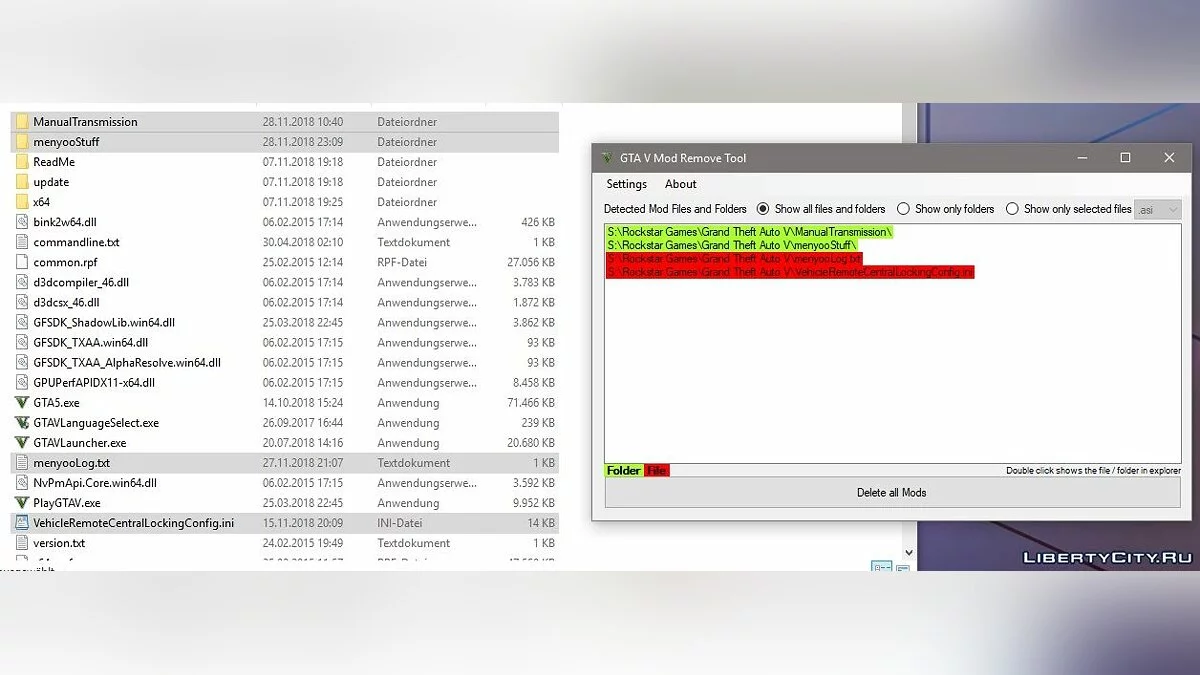Click the bink2w64.dll file icon
This screenshot has width=1200, height=675.
pos(22,222)
